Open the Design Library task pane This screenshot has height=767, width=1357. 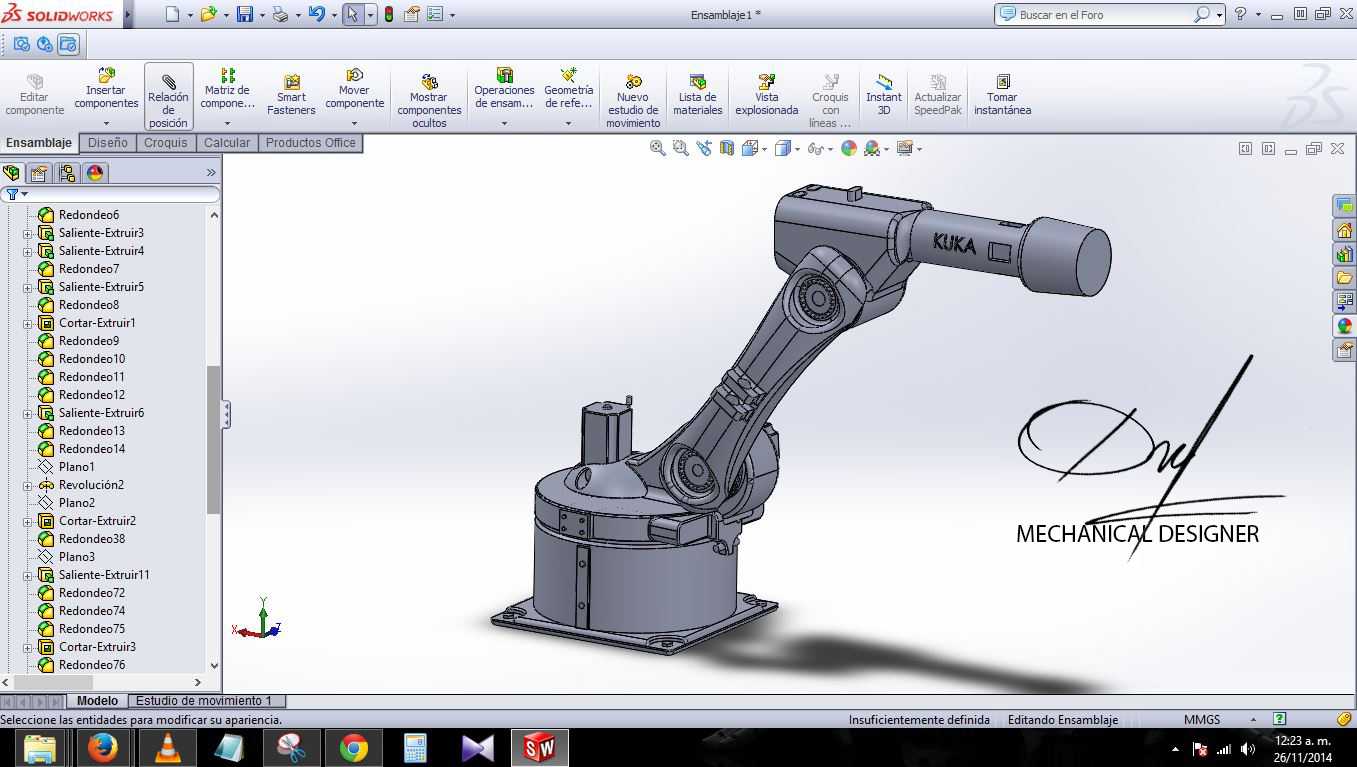click(1344, 254)
